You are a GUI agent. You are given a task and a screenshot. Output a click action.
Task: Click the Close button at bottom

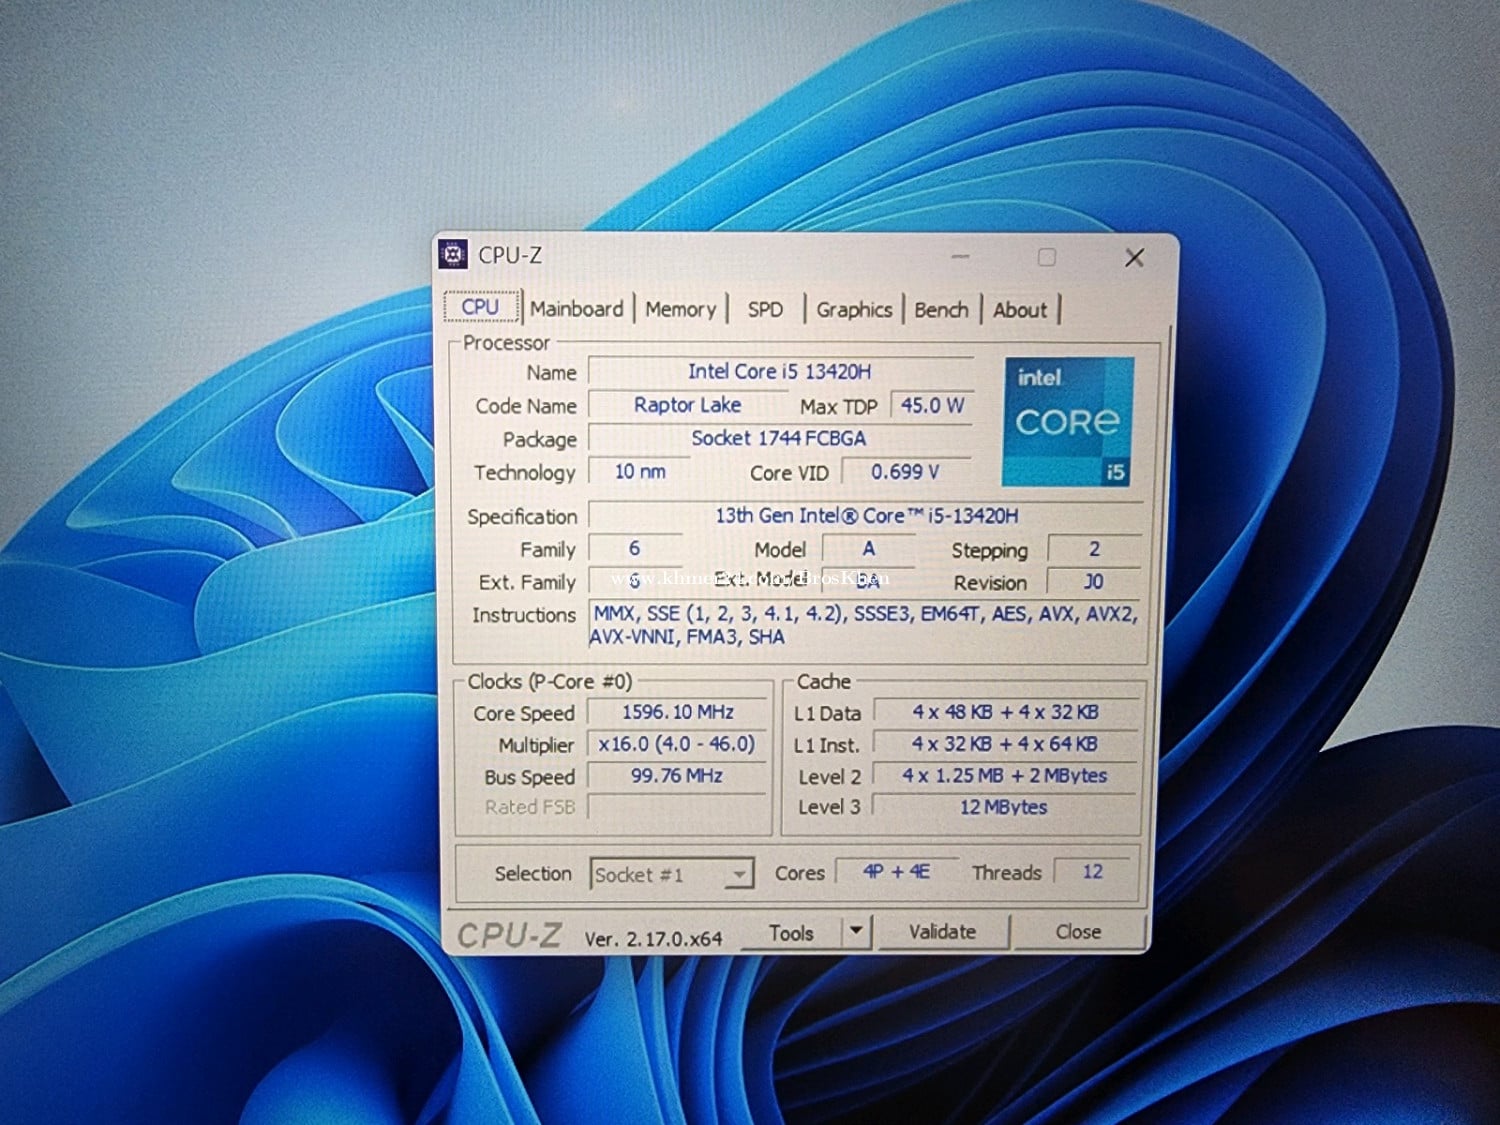[1078, 932]
